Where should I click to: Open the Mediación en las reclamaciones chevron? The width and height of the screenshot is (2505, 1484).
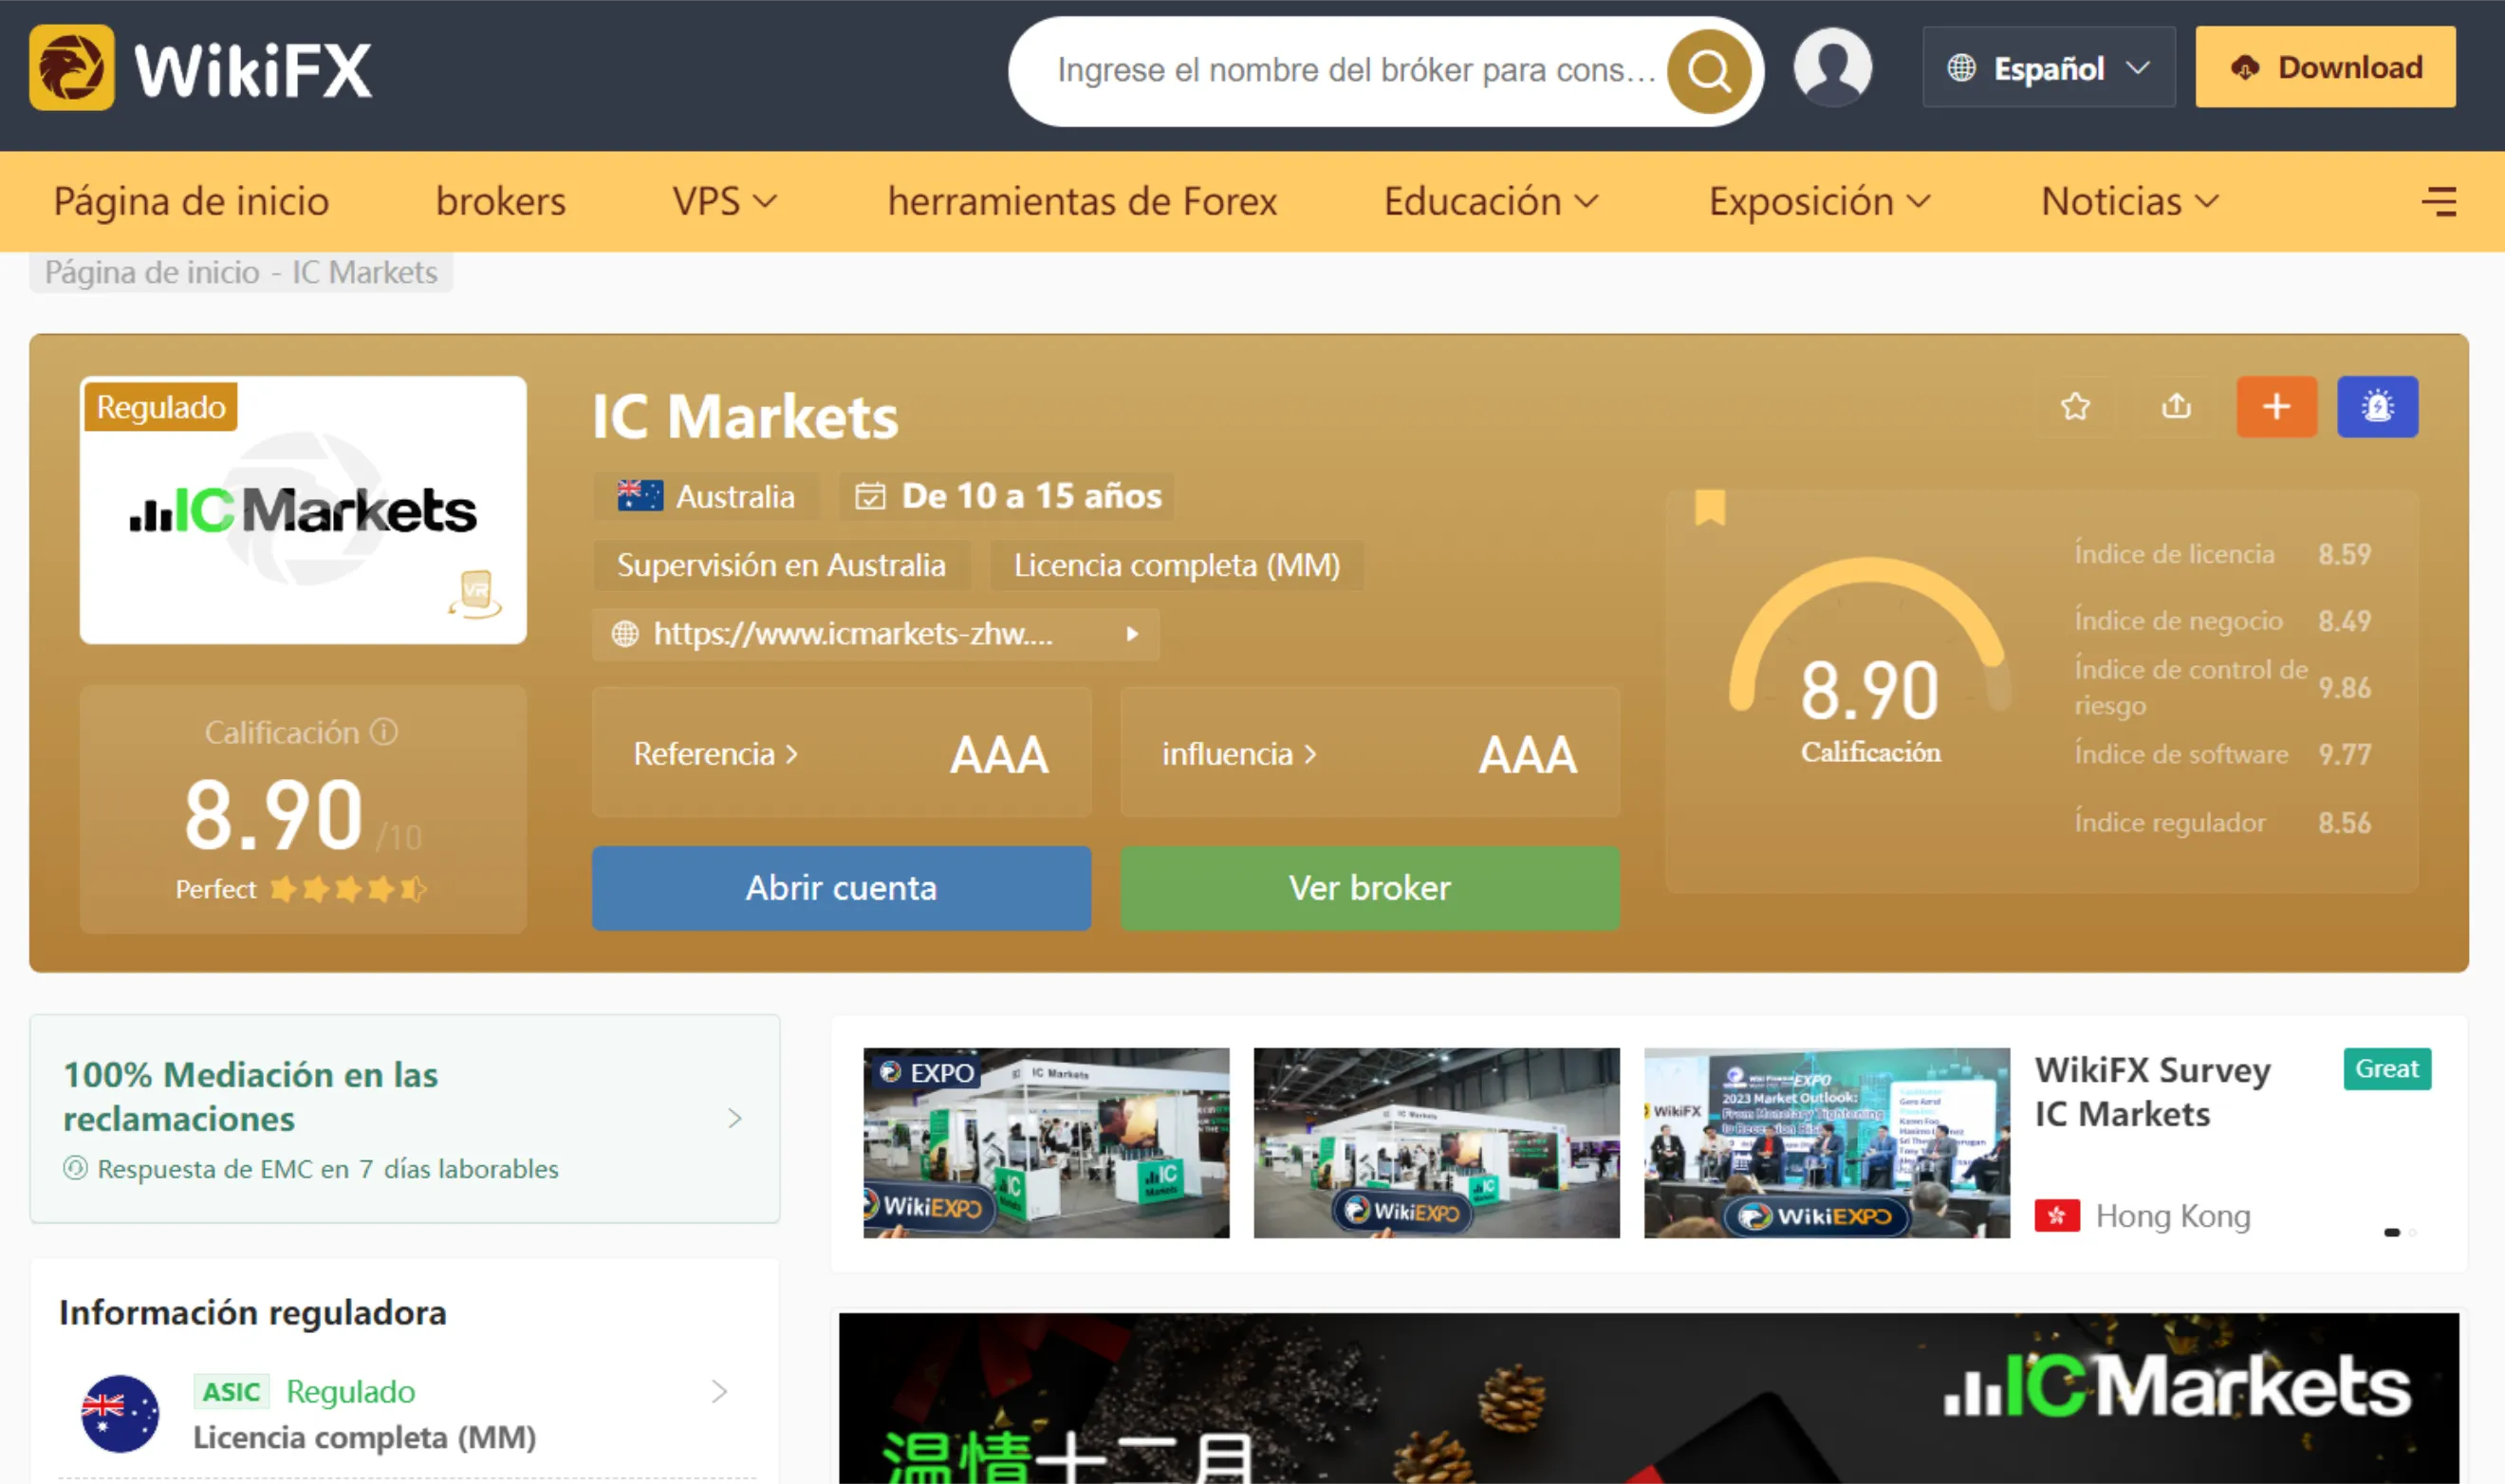[735, 1118]
